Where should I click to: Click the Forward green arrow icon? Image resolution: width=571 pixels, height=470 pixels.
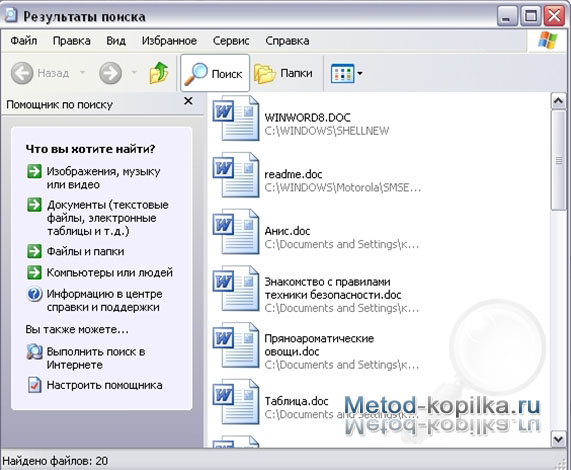tap(110, 73)
